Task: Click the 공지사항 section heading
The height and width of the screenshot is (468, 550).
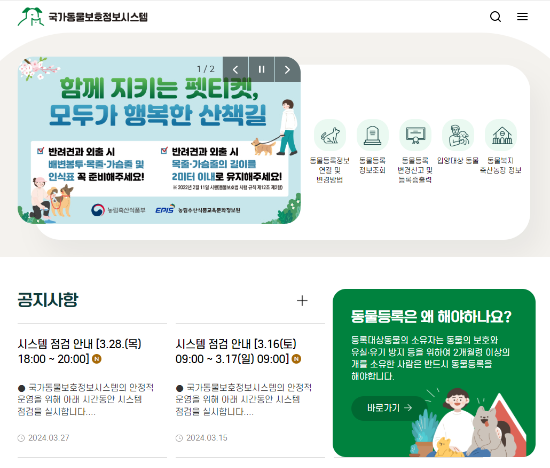Action: tap(48, 300)
